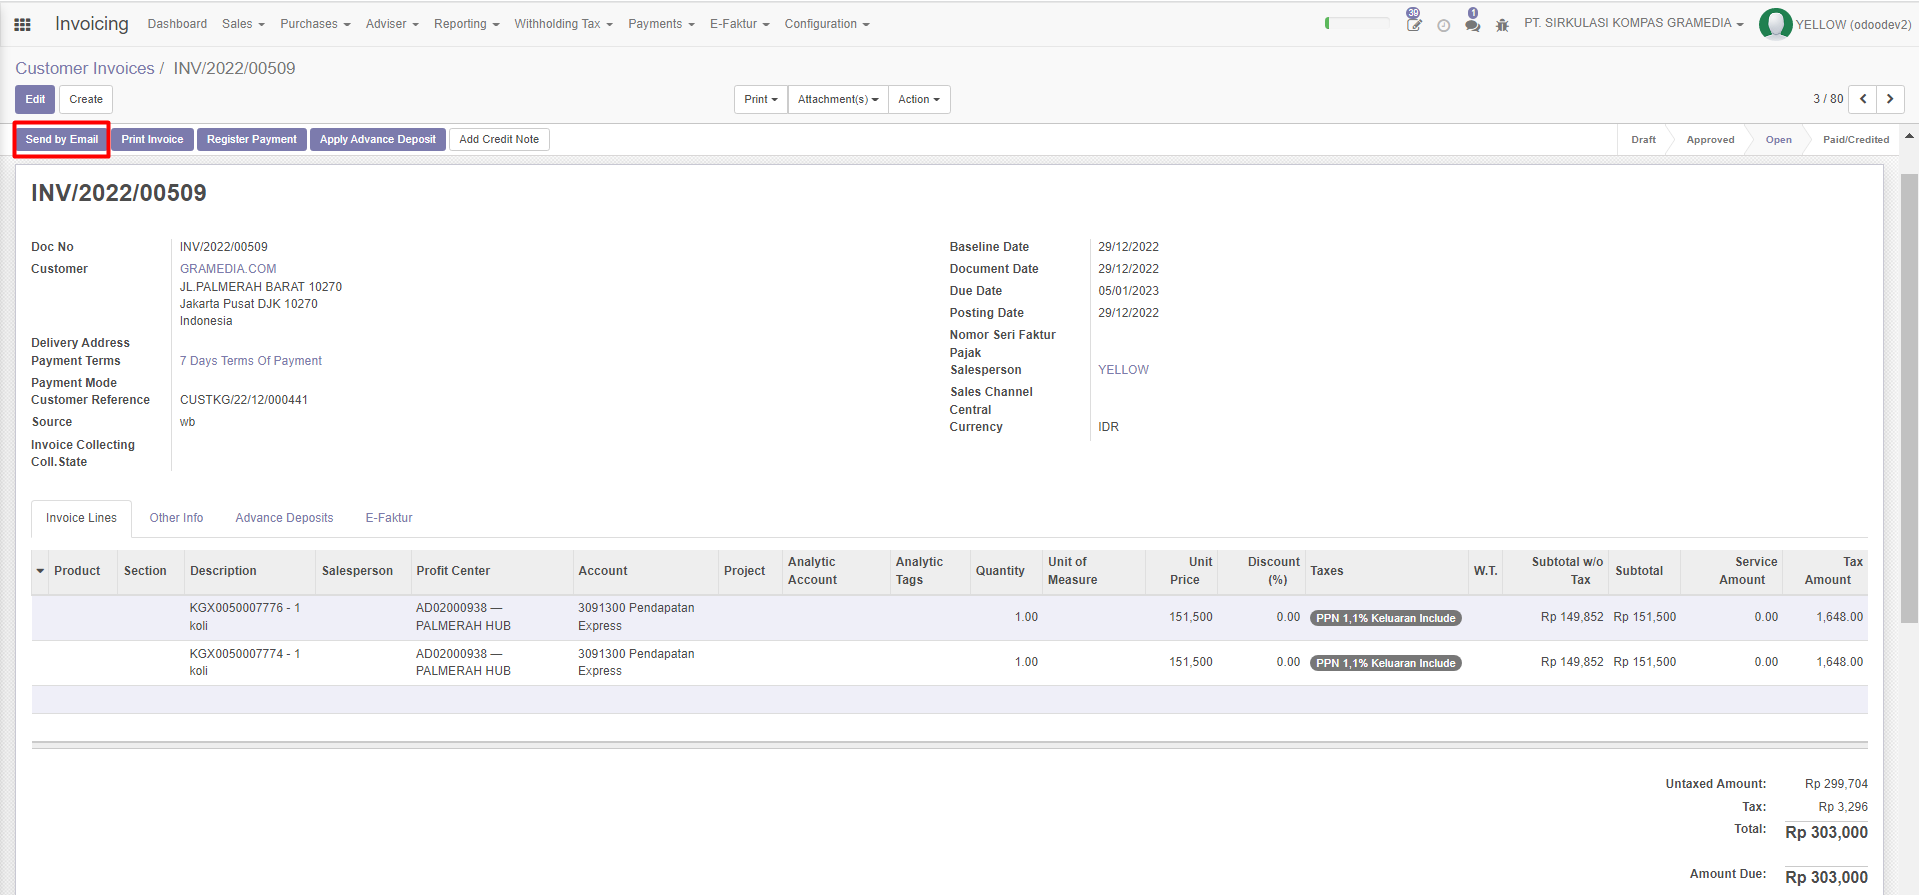Screen dimensions: 1919x895
Task: Open the Adviser menu
Action: (392, 24)
